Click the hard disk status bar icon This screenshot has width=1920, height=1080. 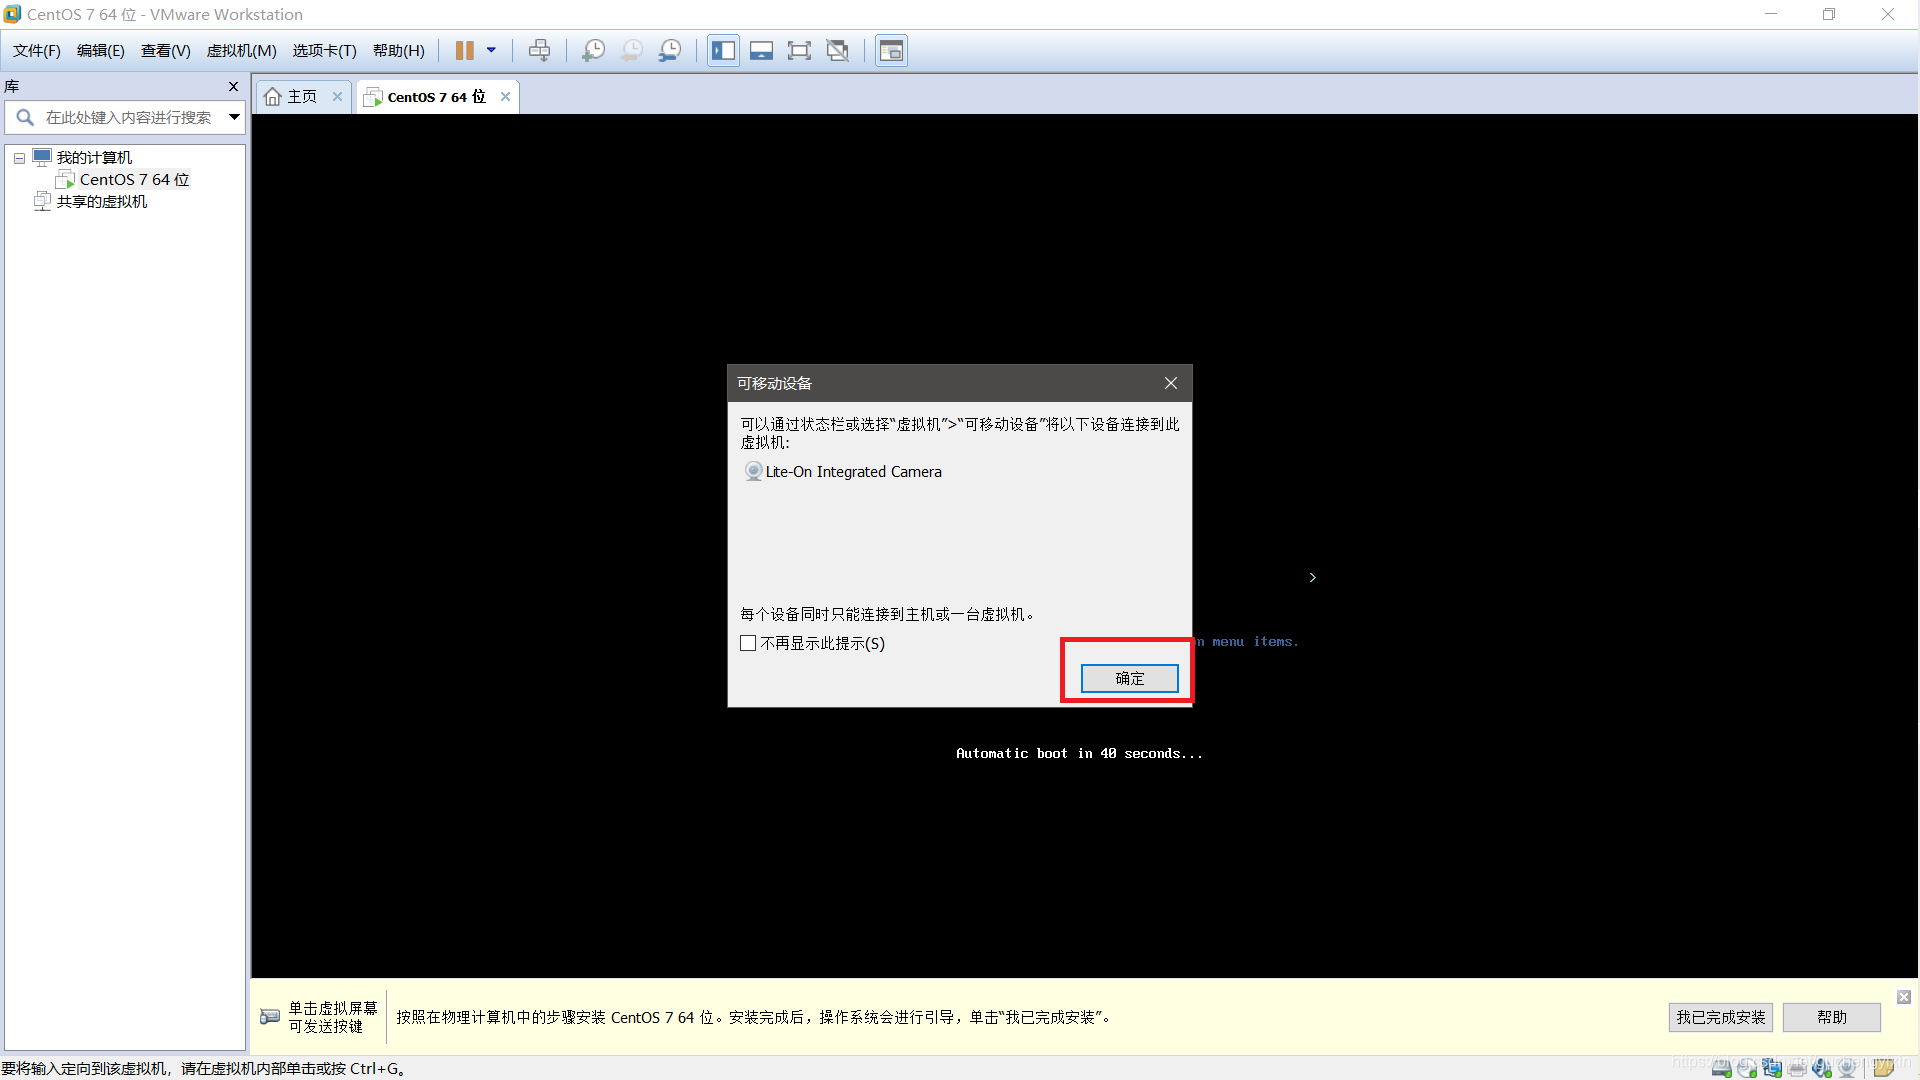tap(1721, 1068)
